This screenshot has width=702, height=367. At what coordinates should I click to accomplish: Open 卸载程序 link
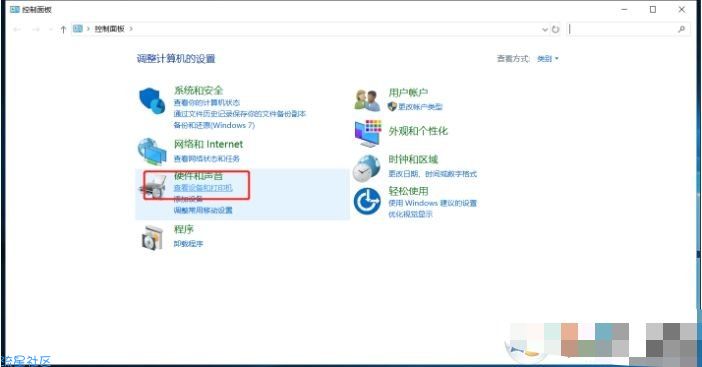click(x=188, y=244)
